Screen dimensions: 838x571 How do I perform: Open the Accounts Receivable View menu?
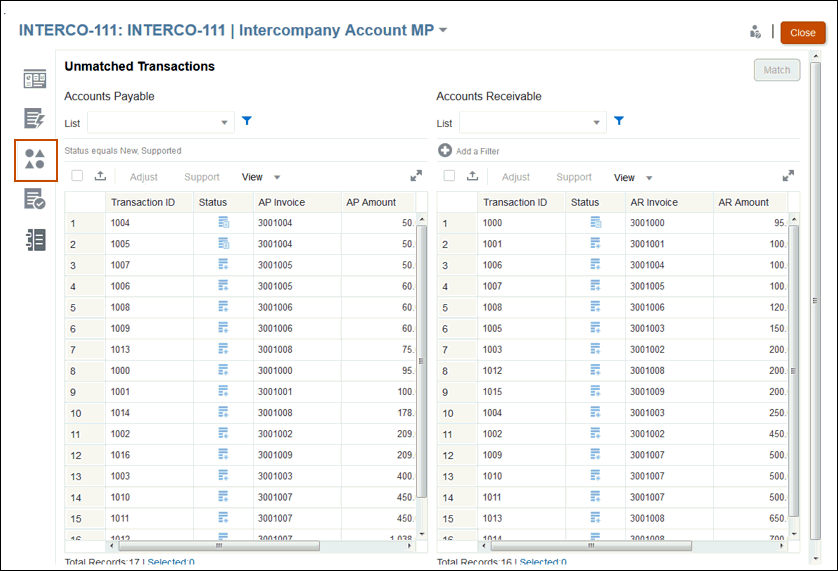pos(633,177)
